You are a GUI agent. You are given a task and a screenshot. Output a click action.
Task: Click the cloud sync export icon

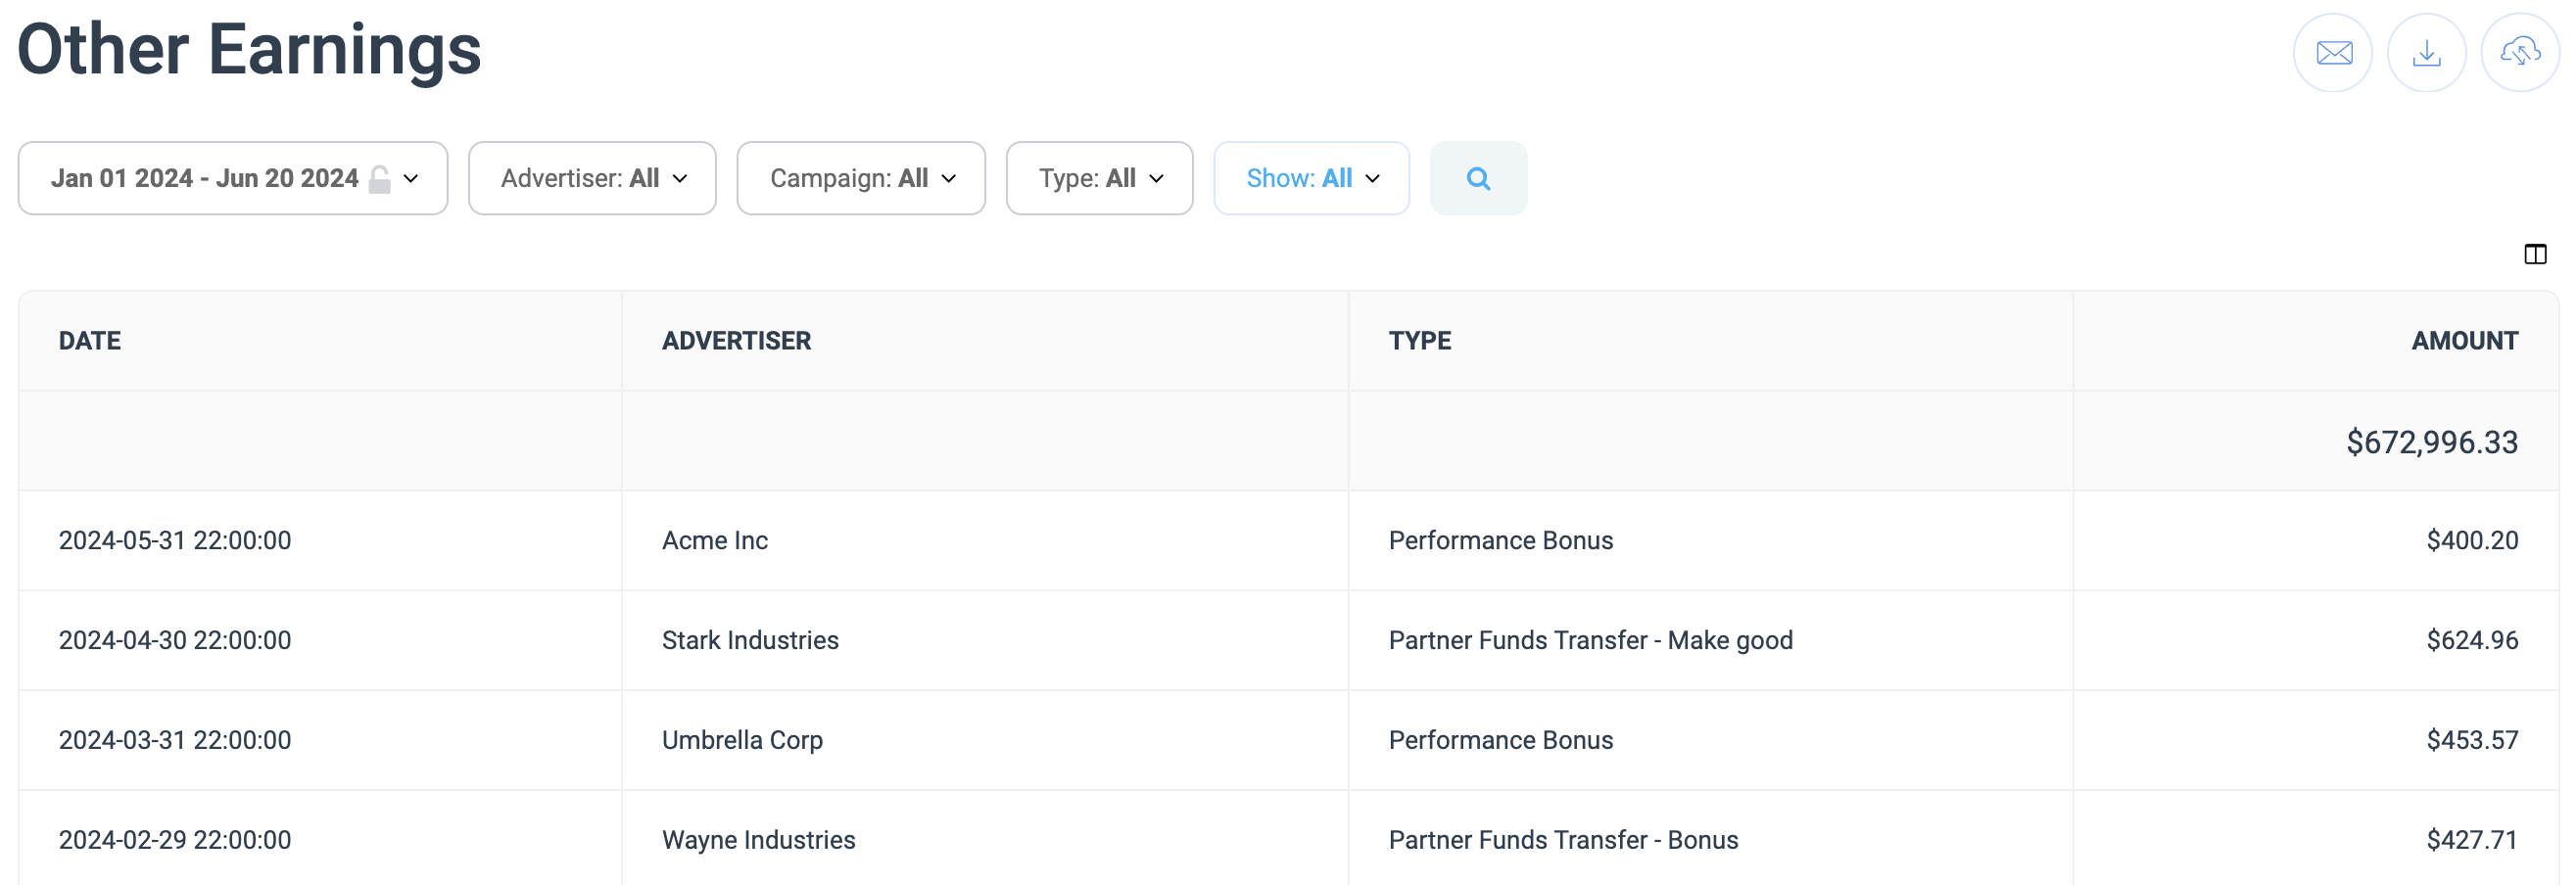coord(2520,53)
